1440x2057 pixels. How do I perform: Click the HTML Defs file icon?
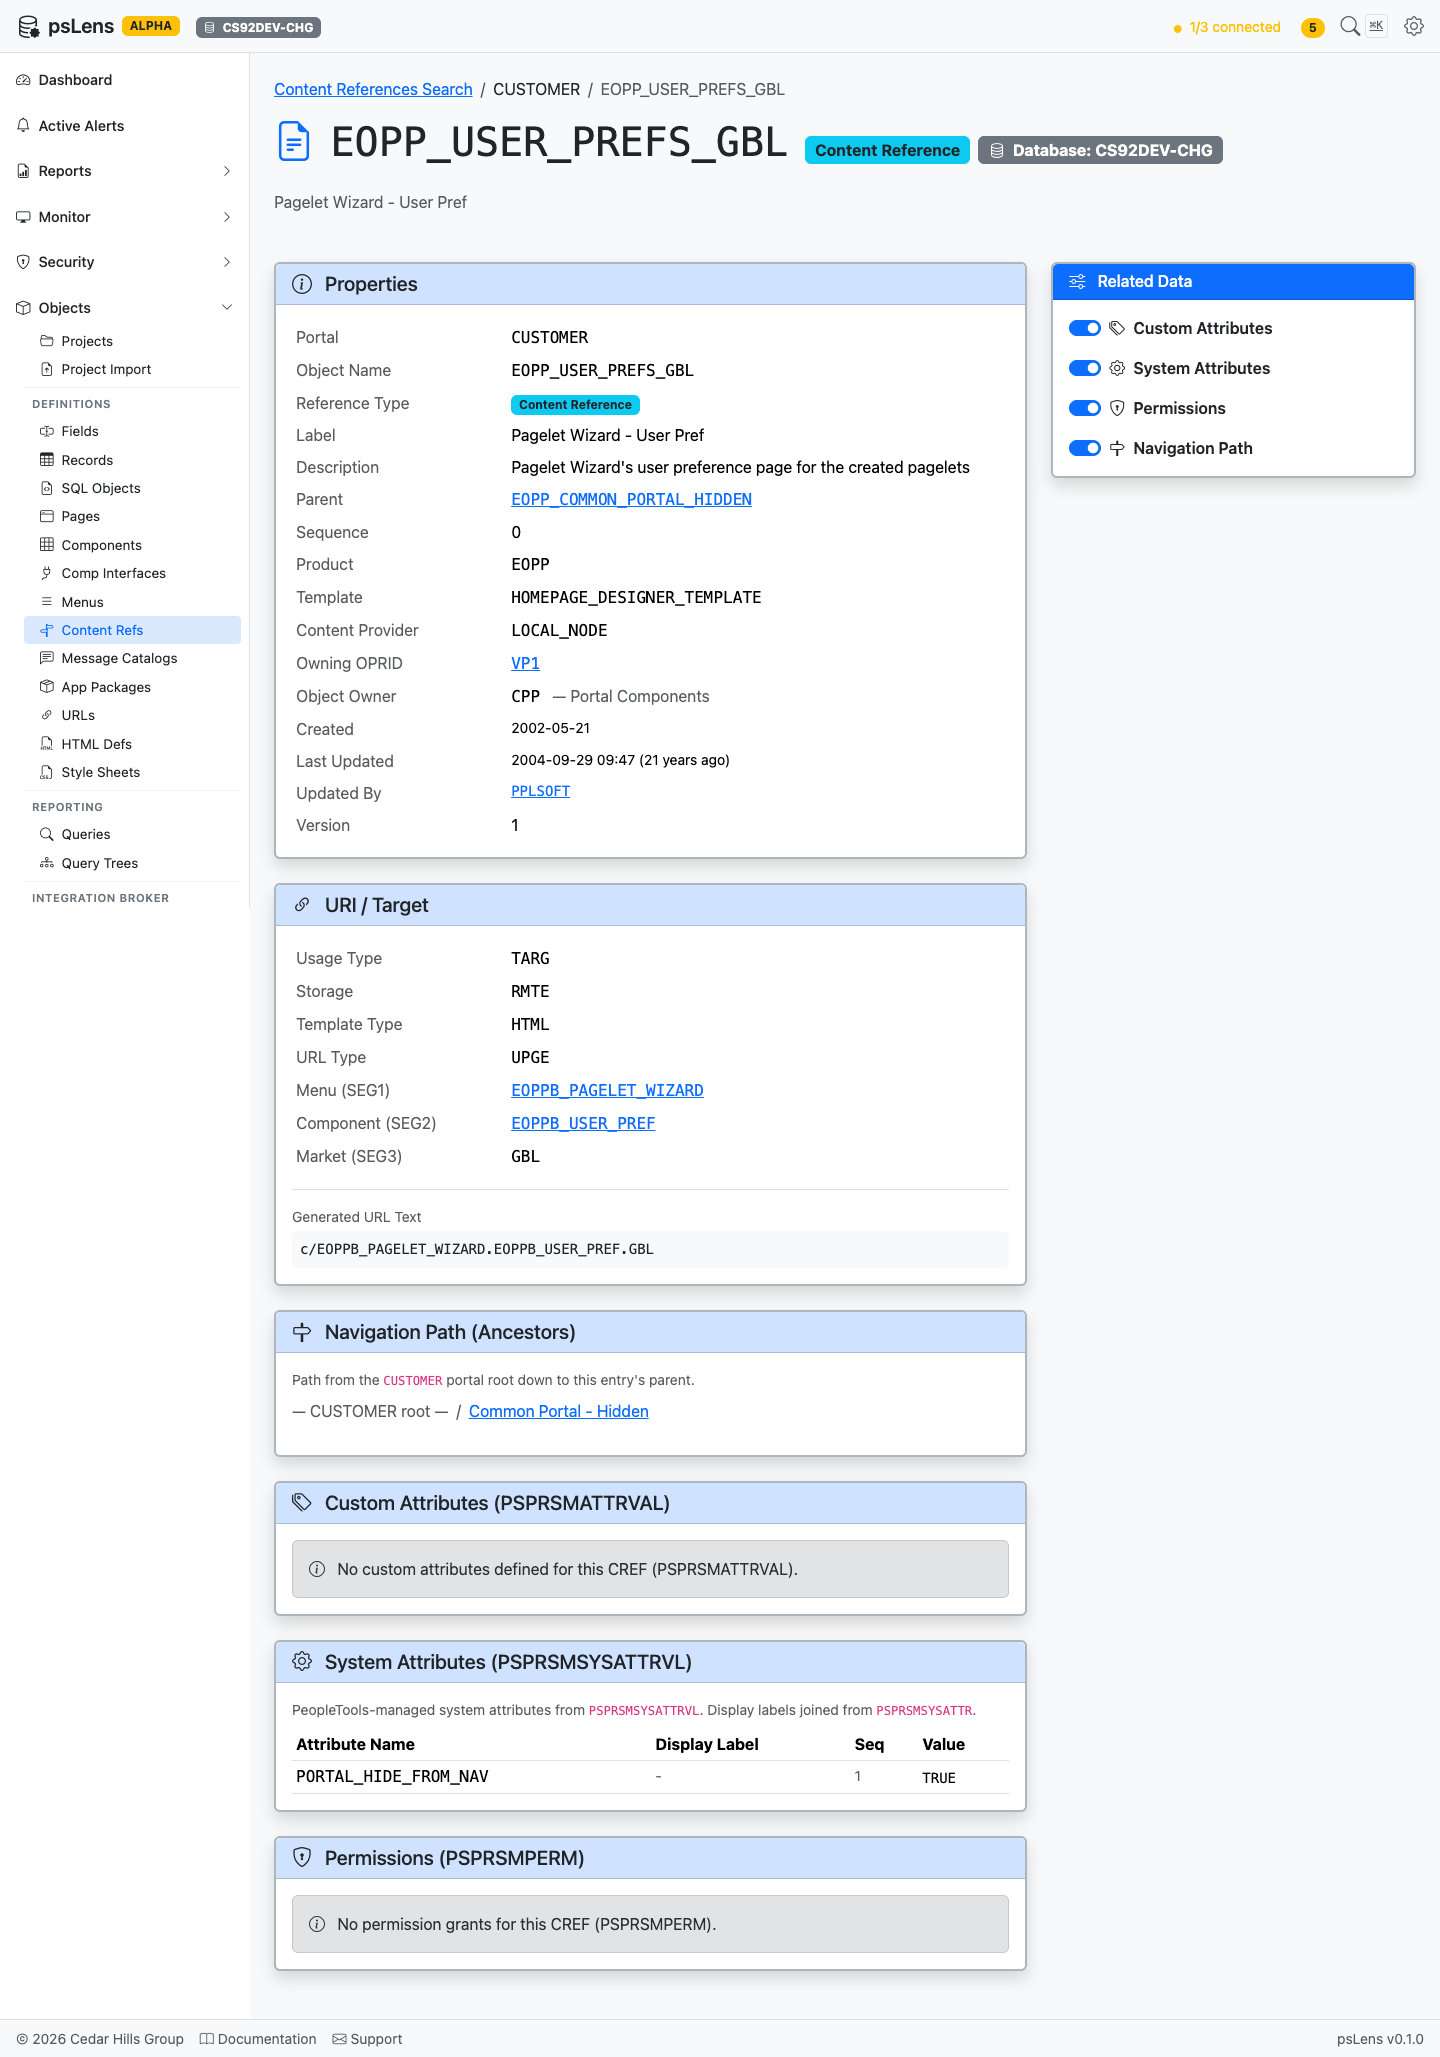click(x=47, y=744)
